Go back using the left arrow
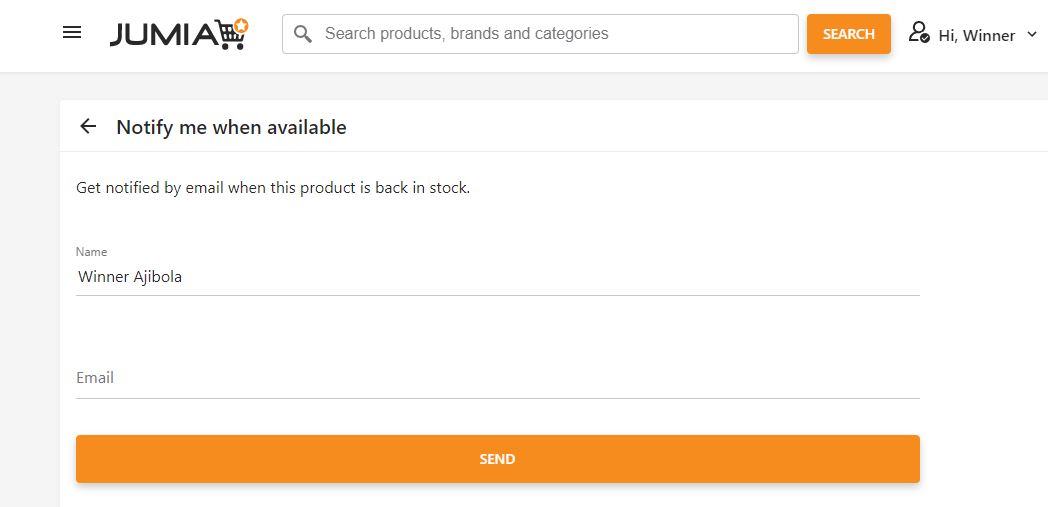This screenshot has width=1048, height=507. coord(88,126)
